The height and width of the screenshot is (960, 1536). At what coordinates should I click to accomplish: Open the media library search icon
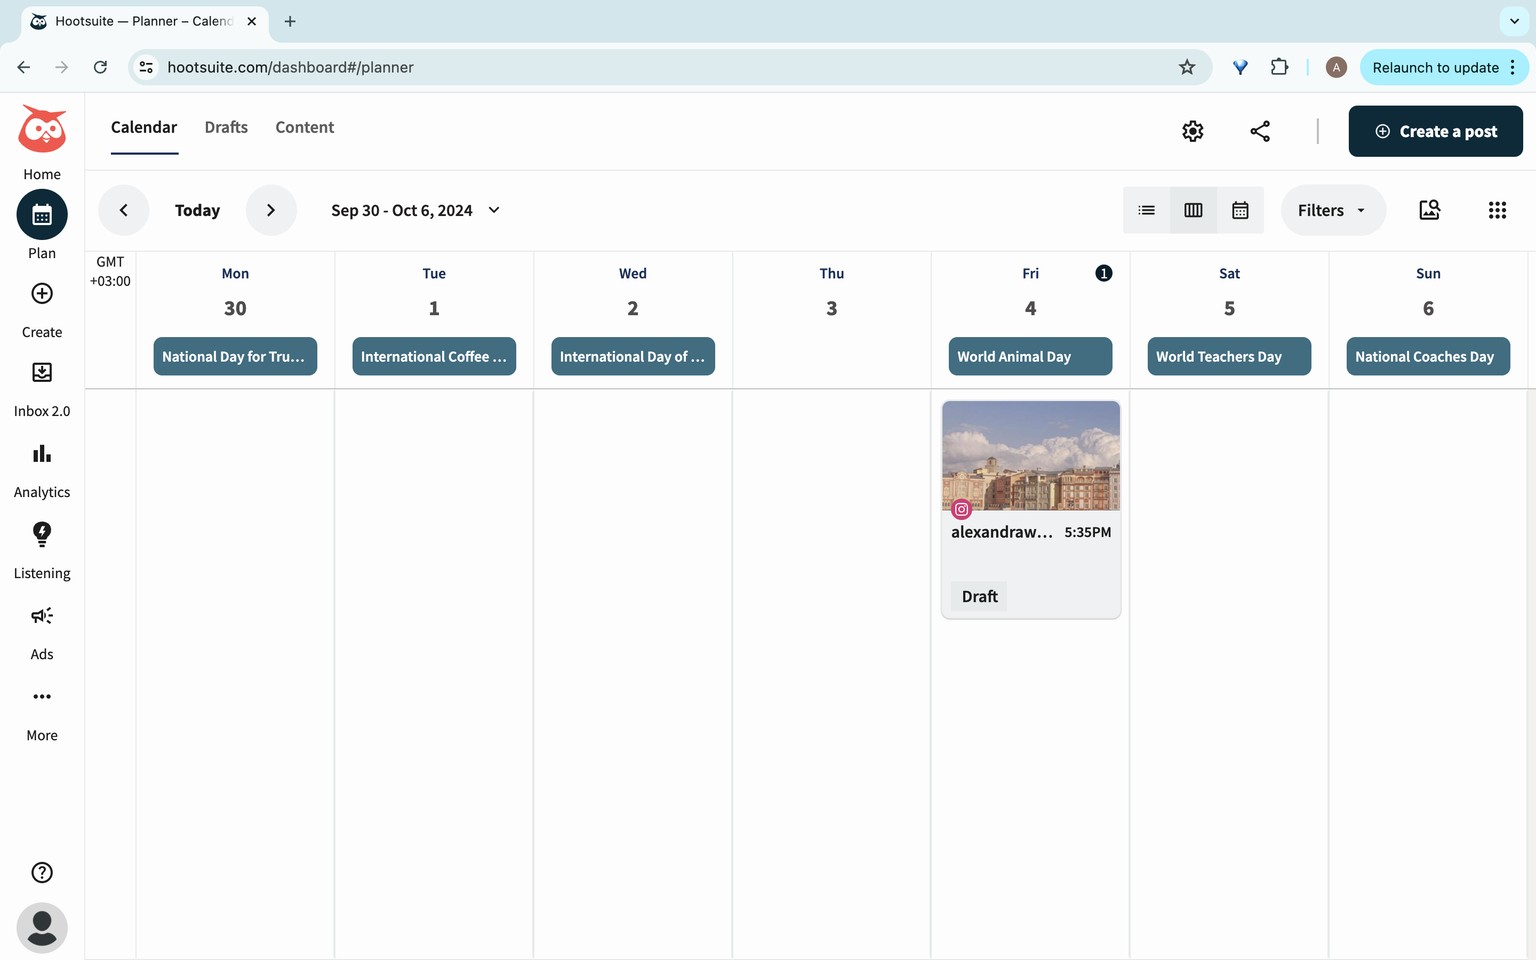tap(1429, 210)
